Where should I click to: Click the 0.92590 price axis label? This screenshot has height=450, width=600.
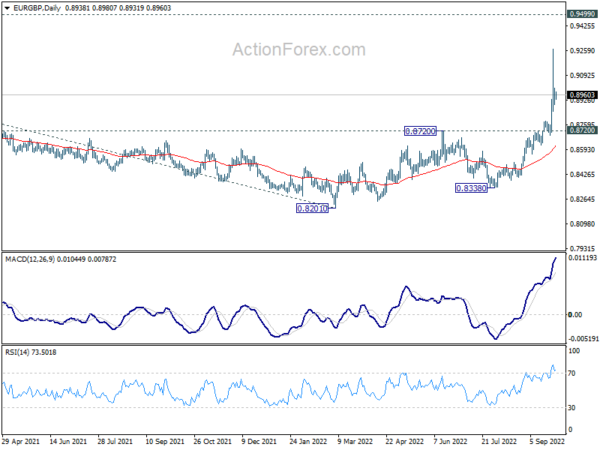click(x=582, y=51)
